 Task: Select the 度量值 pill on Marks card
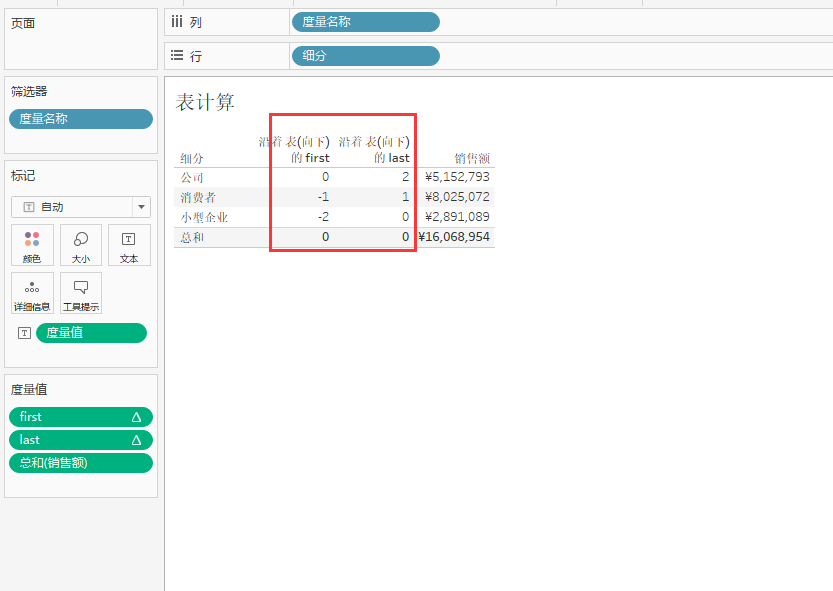[91, 333]
